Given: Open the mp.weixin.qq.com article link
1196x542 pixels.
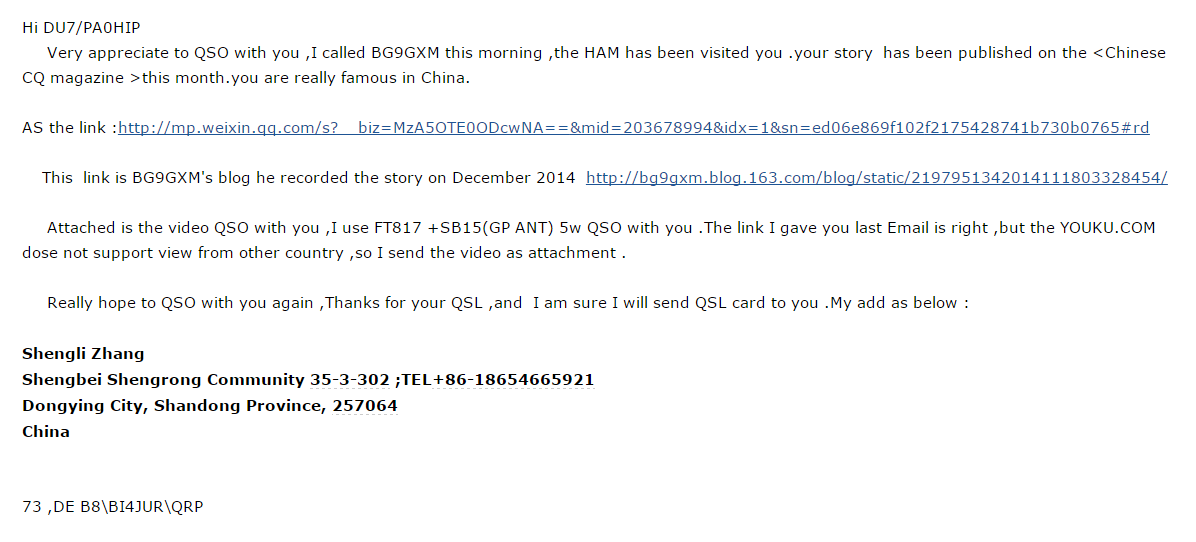Looking at the screenshot, I should click(634, 128).
